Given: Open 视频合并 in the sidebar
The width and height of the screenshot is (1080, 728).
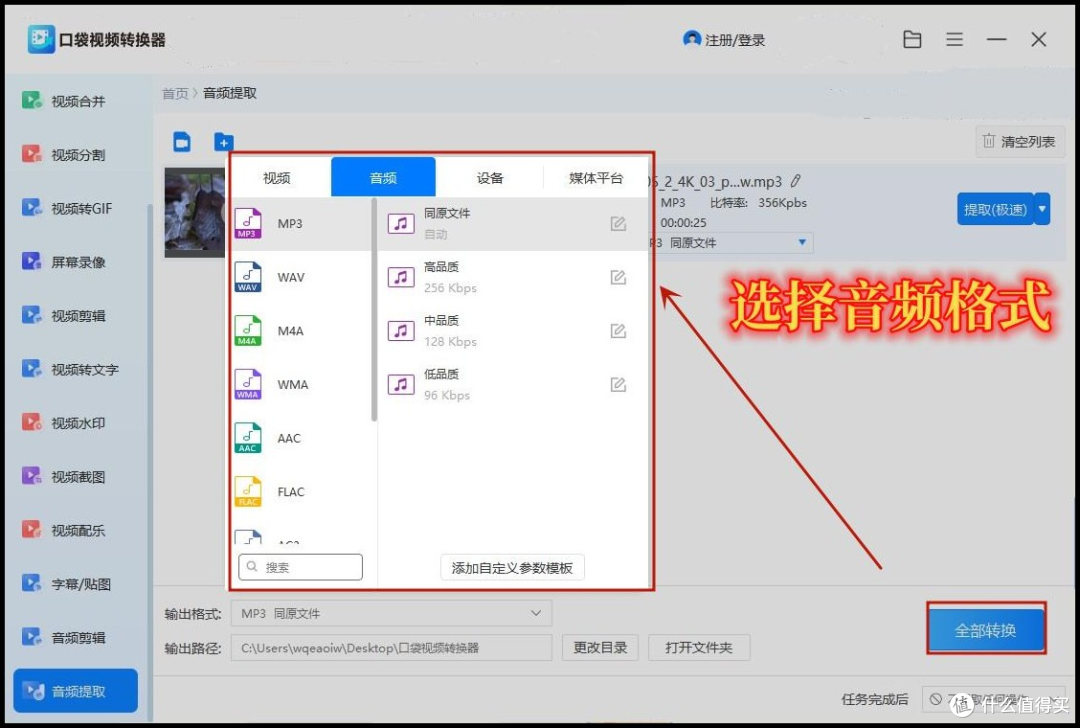Looking at the screenshot, I should pos(63,101).
